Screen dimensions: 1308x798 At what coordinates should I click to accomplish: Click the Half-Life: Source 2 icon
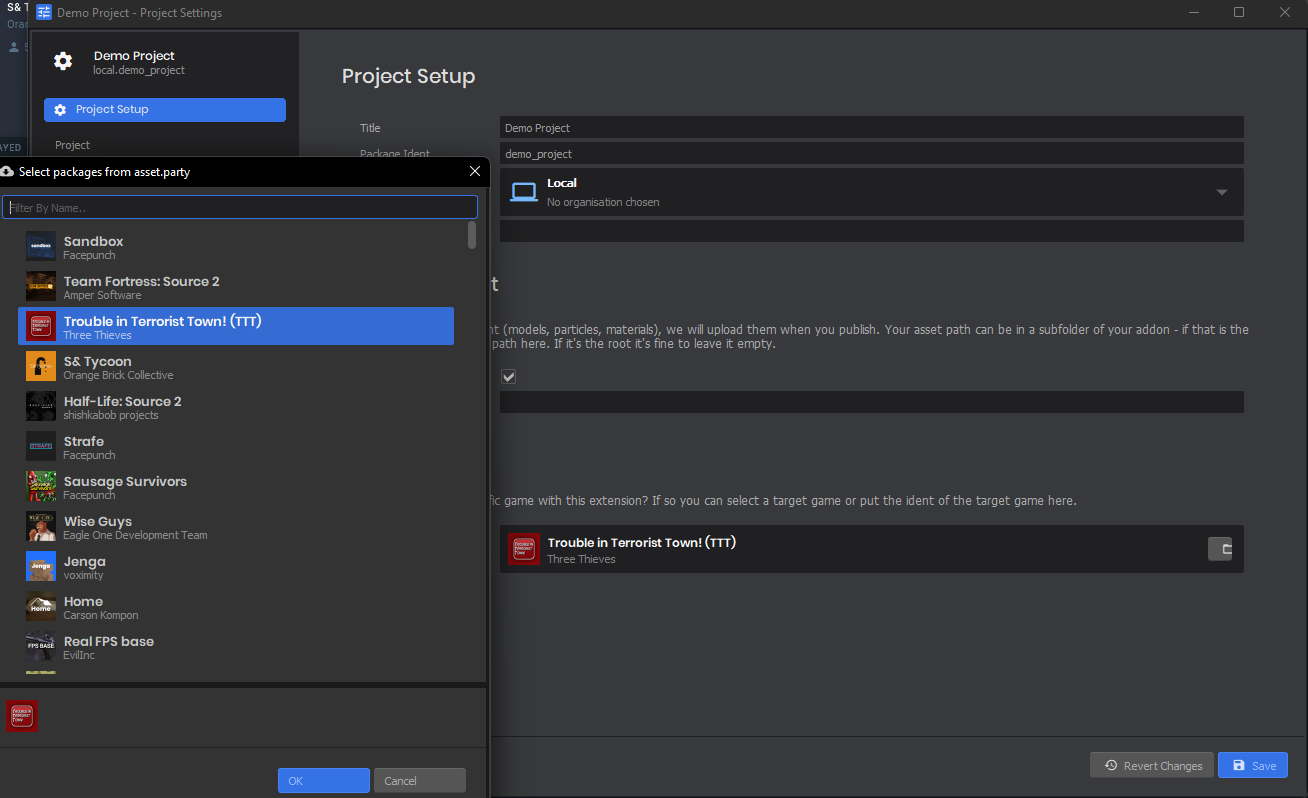[x=41, y=407]
